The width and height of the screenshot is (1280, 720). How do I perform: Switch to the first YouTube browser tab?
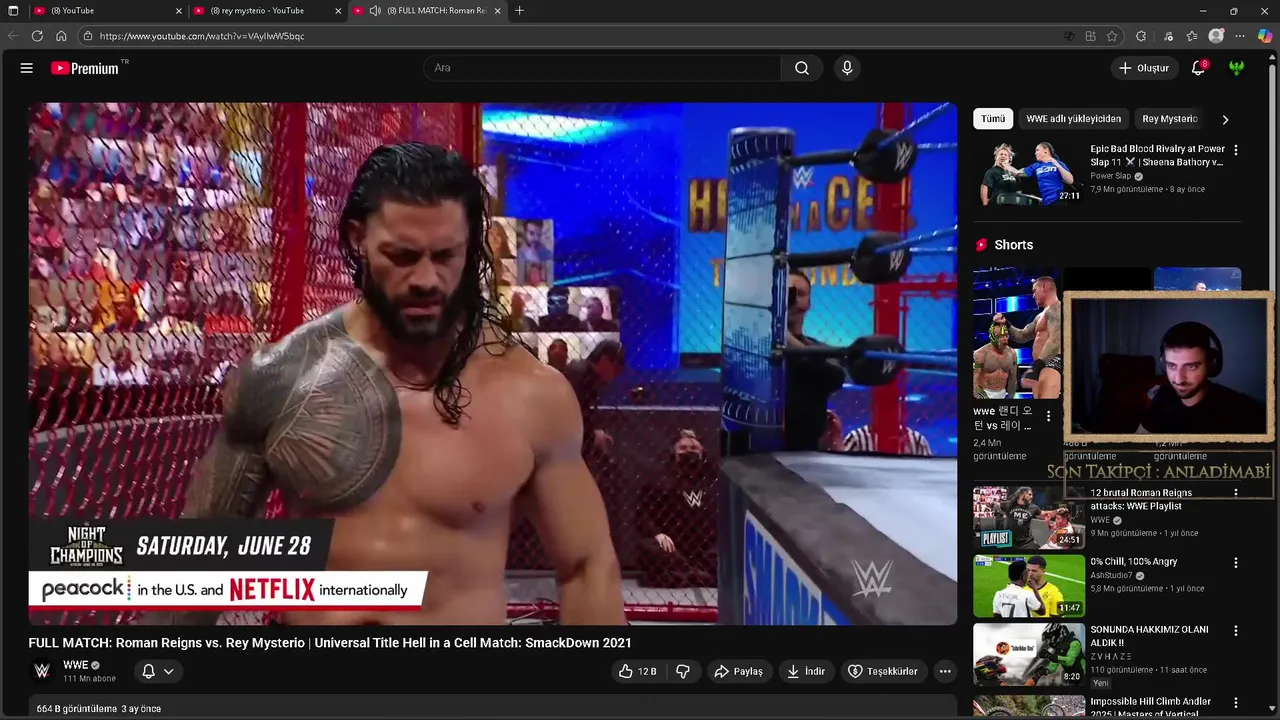point(107,11)
